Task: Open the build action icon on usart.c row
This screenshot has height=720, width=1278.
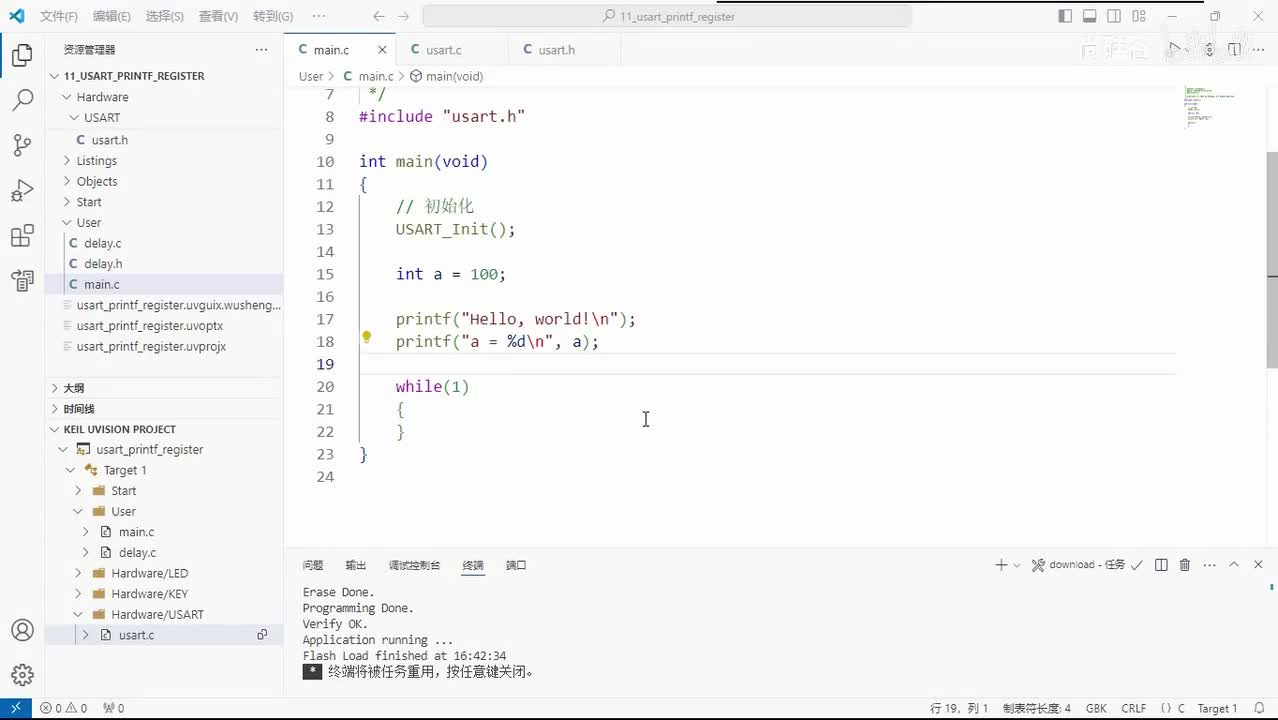Action: pyautogui.click(x=262, y=635)
